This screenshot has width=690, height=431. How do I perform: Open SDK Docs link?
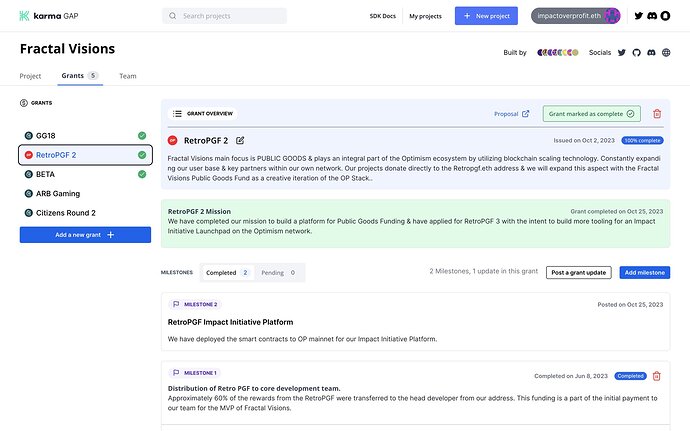click(x=382, y=16)
